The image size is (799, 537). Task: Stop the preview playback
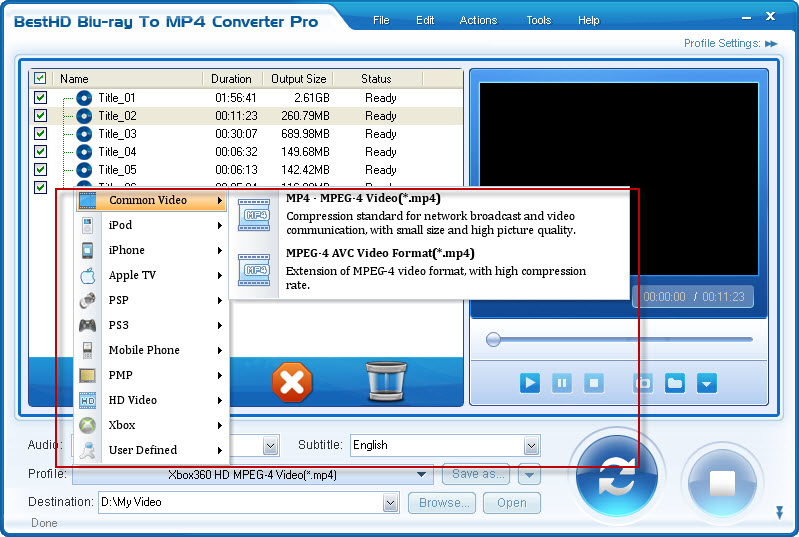point(594,383)
